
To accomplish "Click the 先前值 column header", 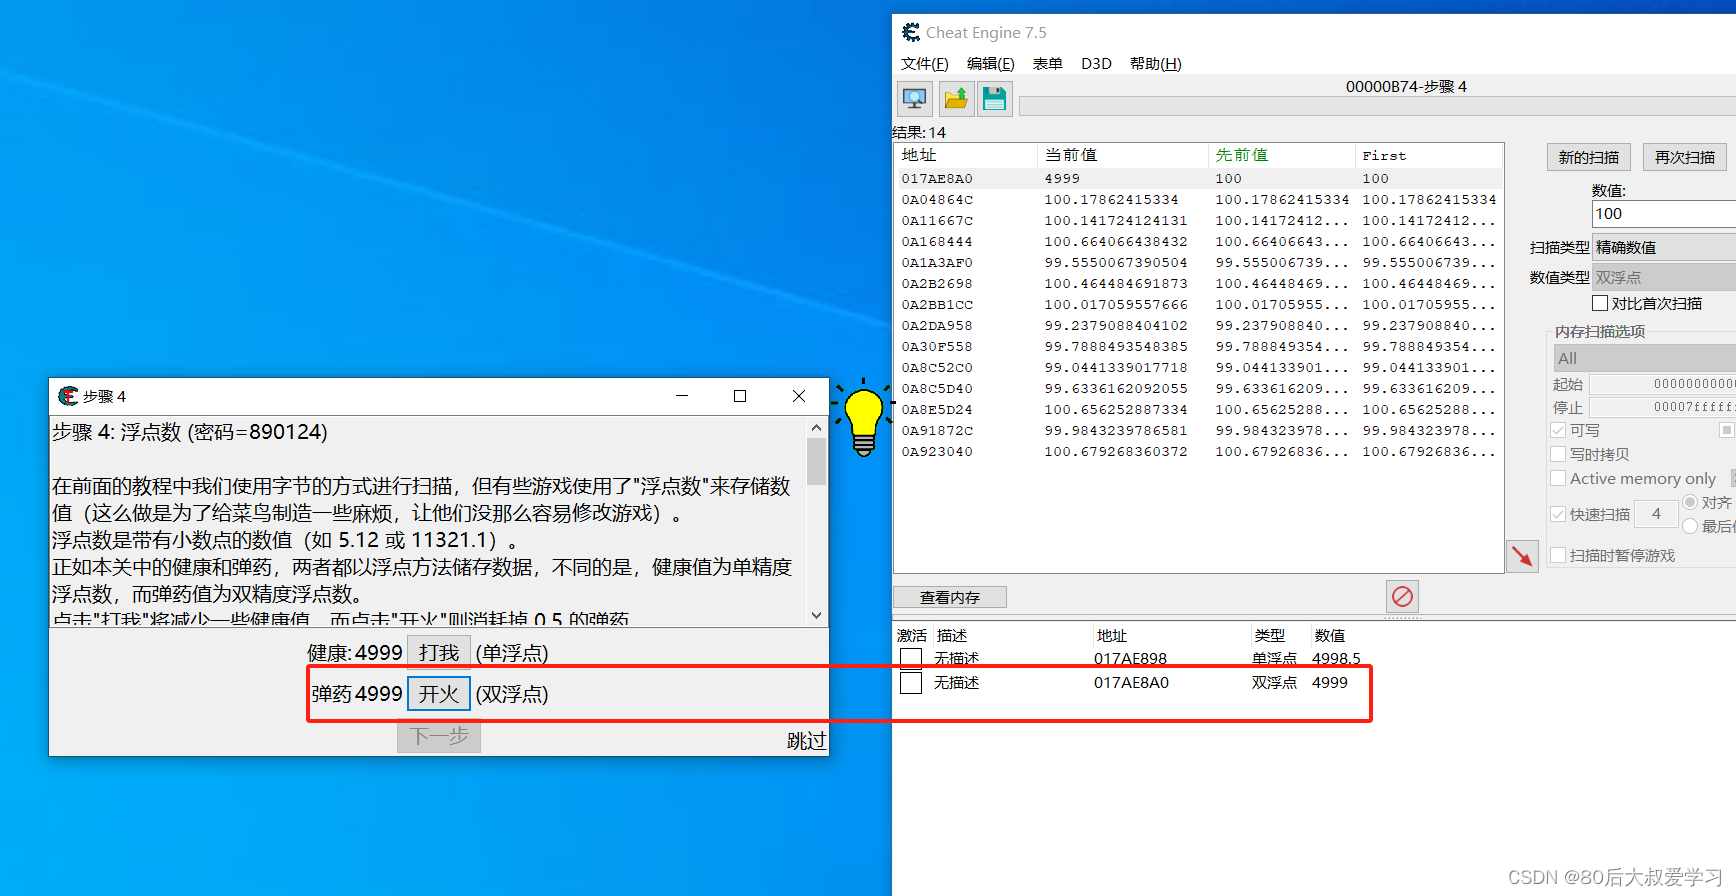I will click(x=1282, y=155).
